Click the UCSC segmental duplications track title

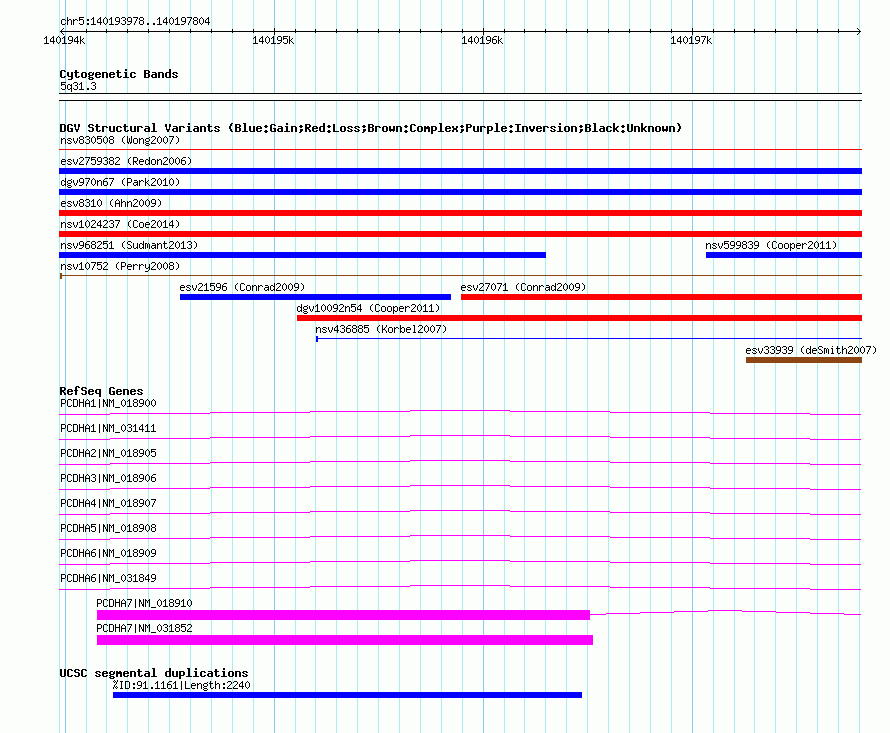tap(154, 673)
